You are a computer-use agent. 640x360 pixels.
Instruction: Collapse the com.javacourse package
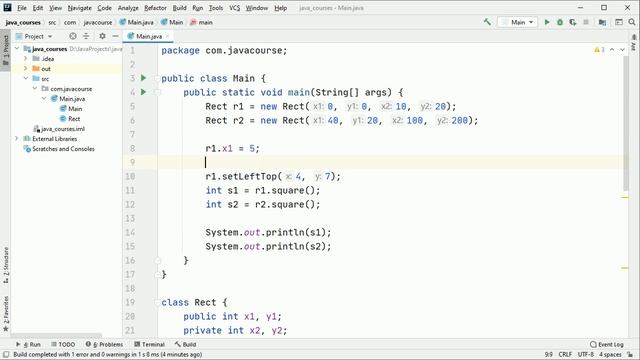[x=35, y=89]
